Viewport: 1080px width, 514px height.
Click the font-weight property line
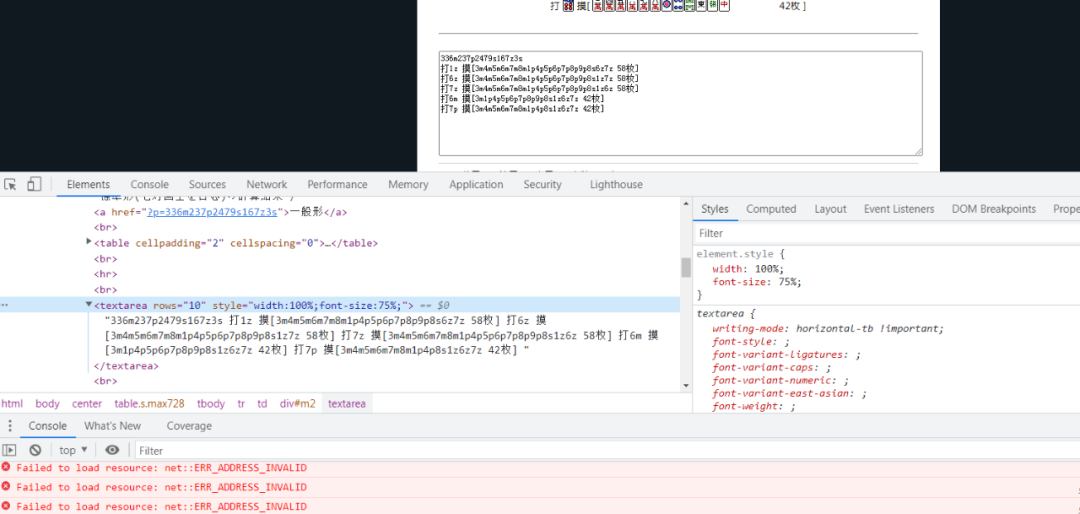coord(754,407)
